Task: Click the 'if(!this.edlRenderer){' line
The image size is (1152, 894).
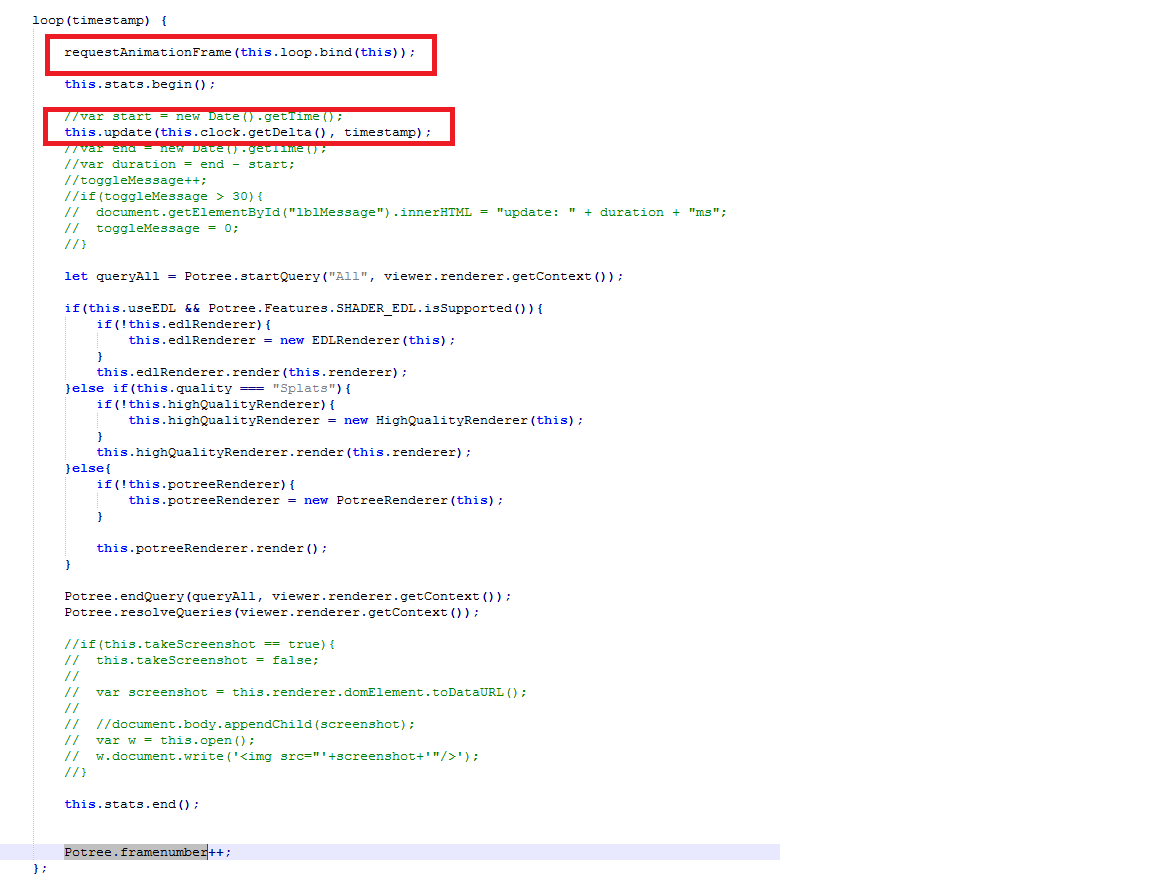Action: (184, 325)
